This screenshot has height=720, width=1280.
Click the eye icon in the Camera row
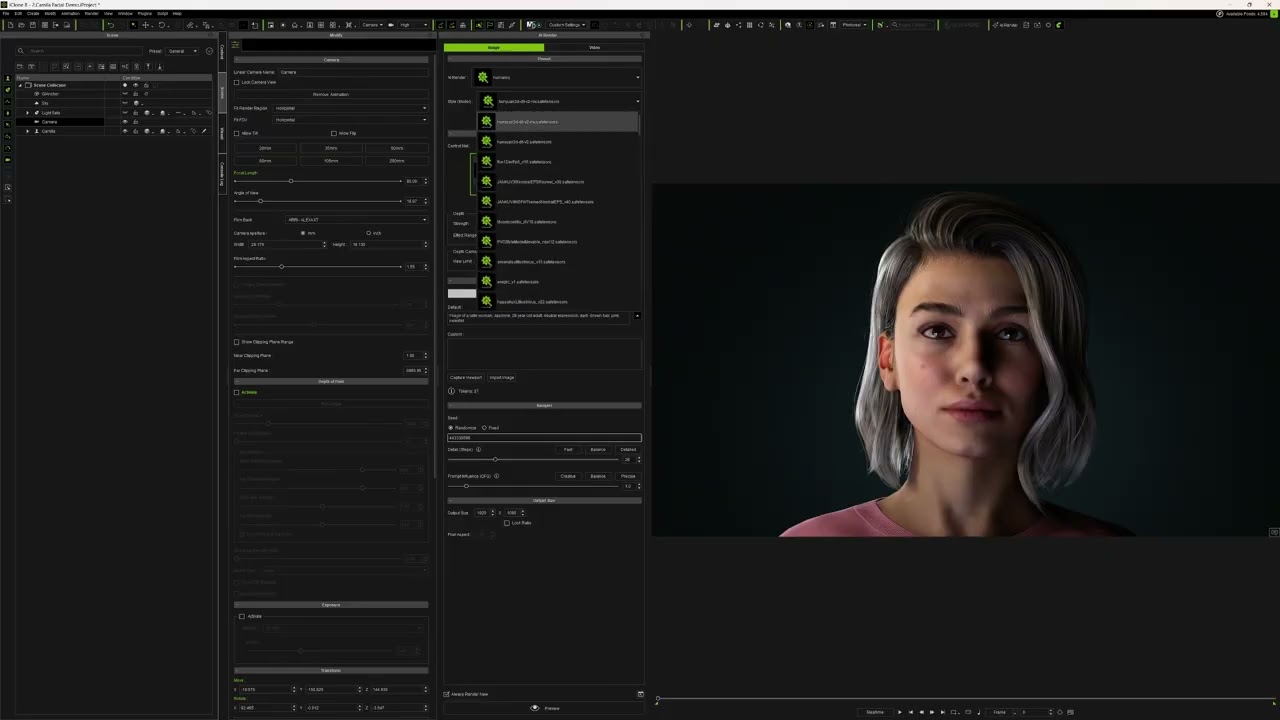click(x=125, y=122)
